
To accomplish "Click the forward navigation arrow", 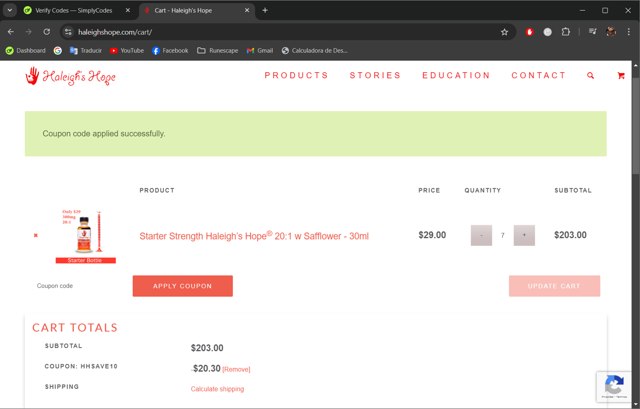I will [x=29, y=32].
